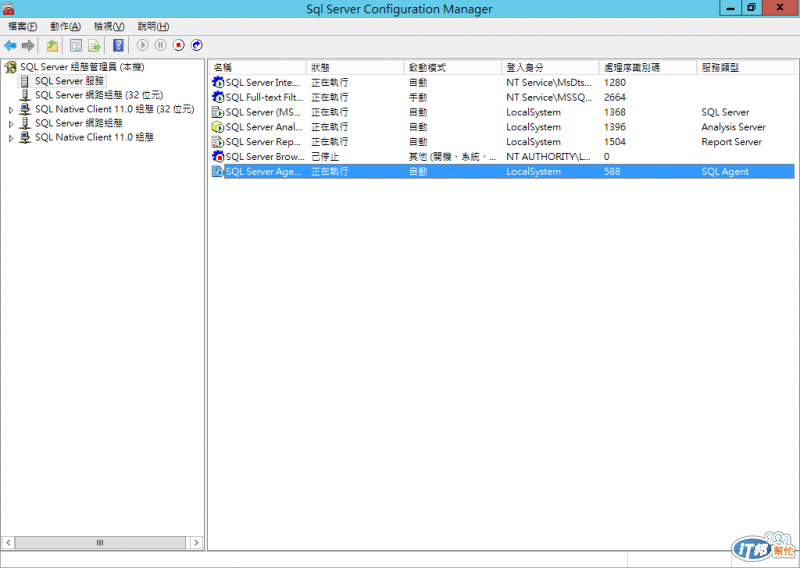Screen dimensions: 800x568
Task: Click the SQL Server Reporting service icon
Action: click(218, 141)
